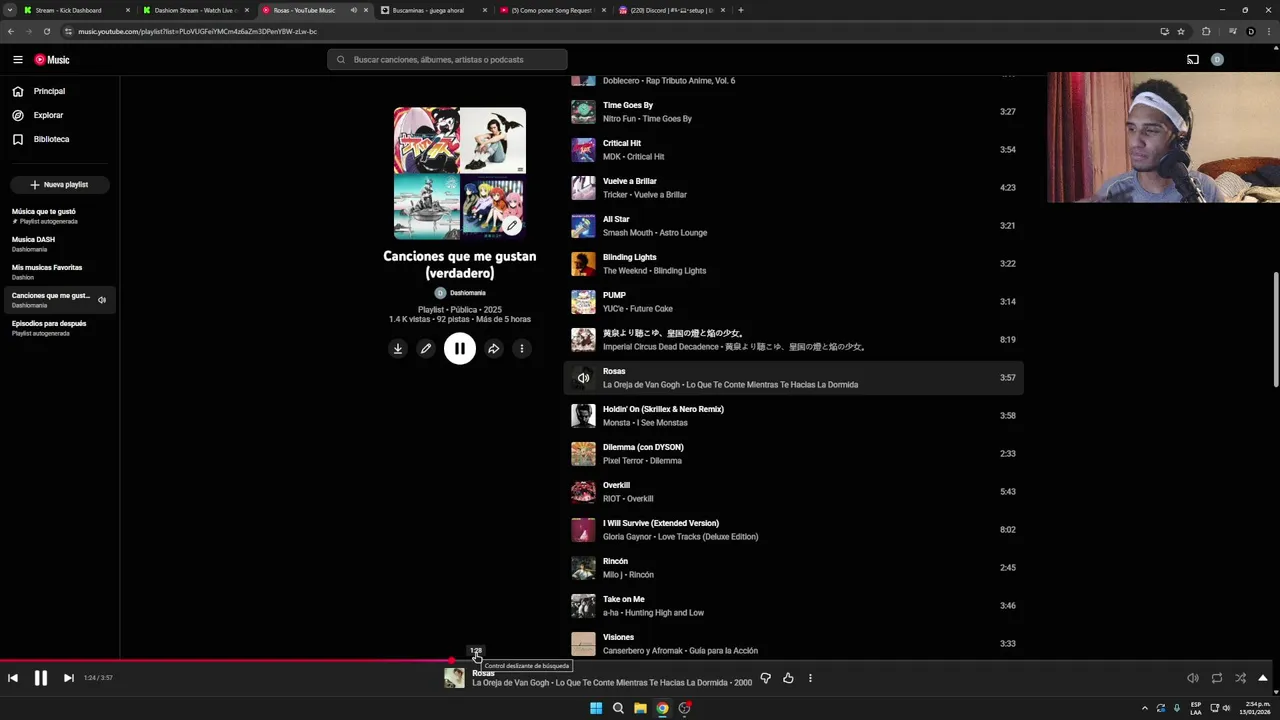1280x720 pixels.
Task: Open the account avatar menu
Action: 1217,60
